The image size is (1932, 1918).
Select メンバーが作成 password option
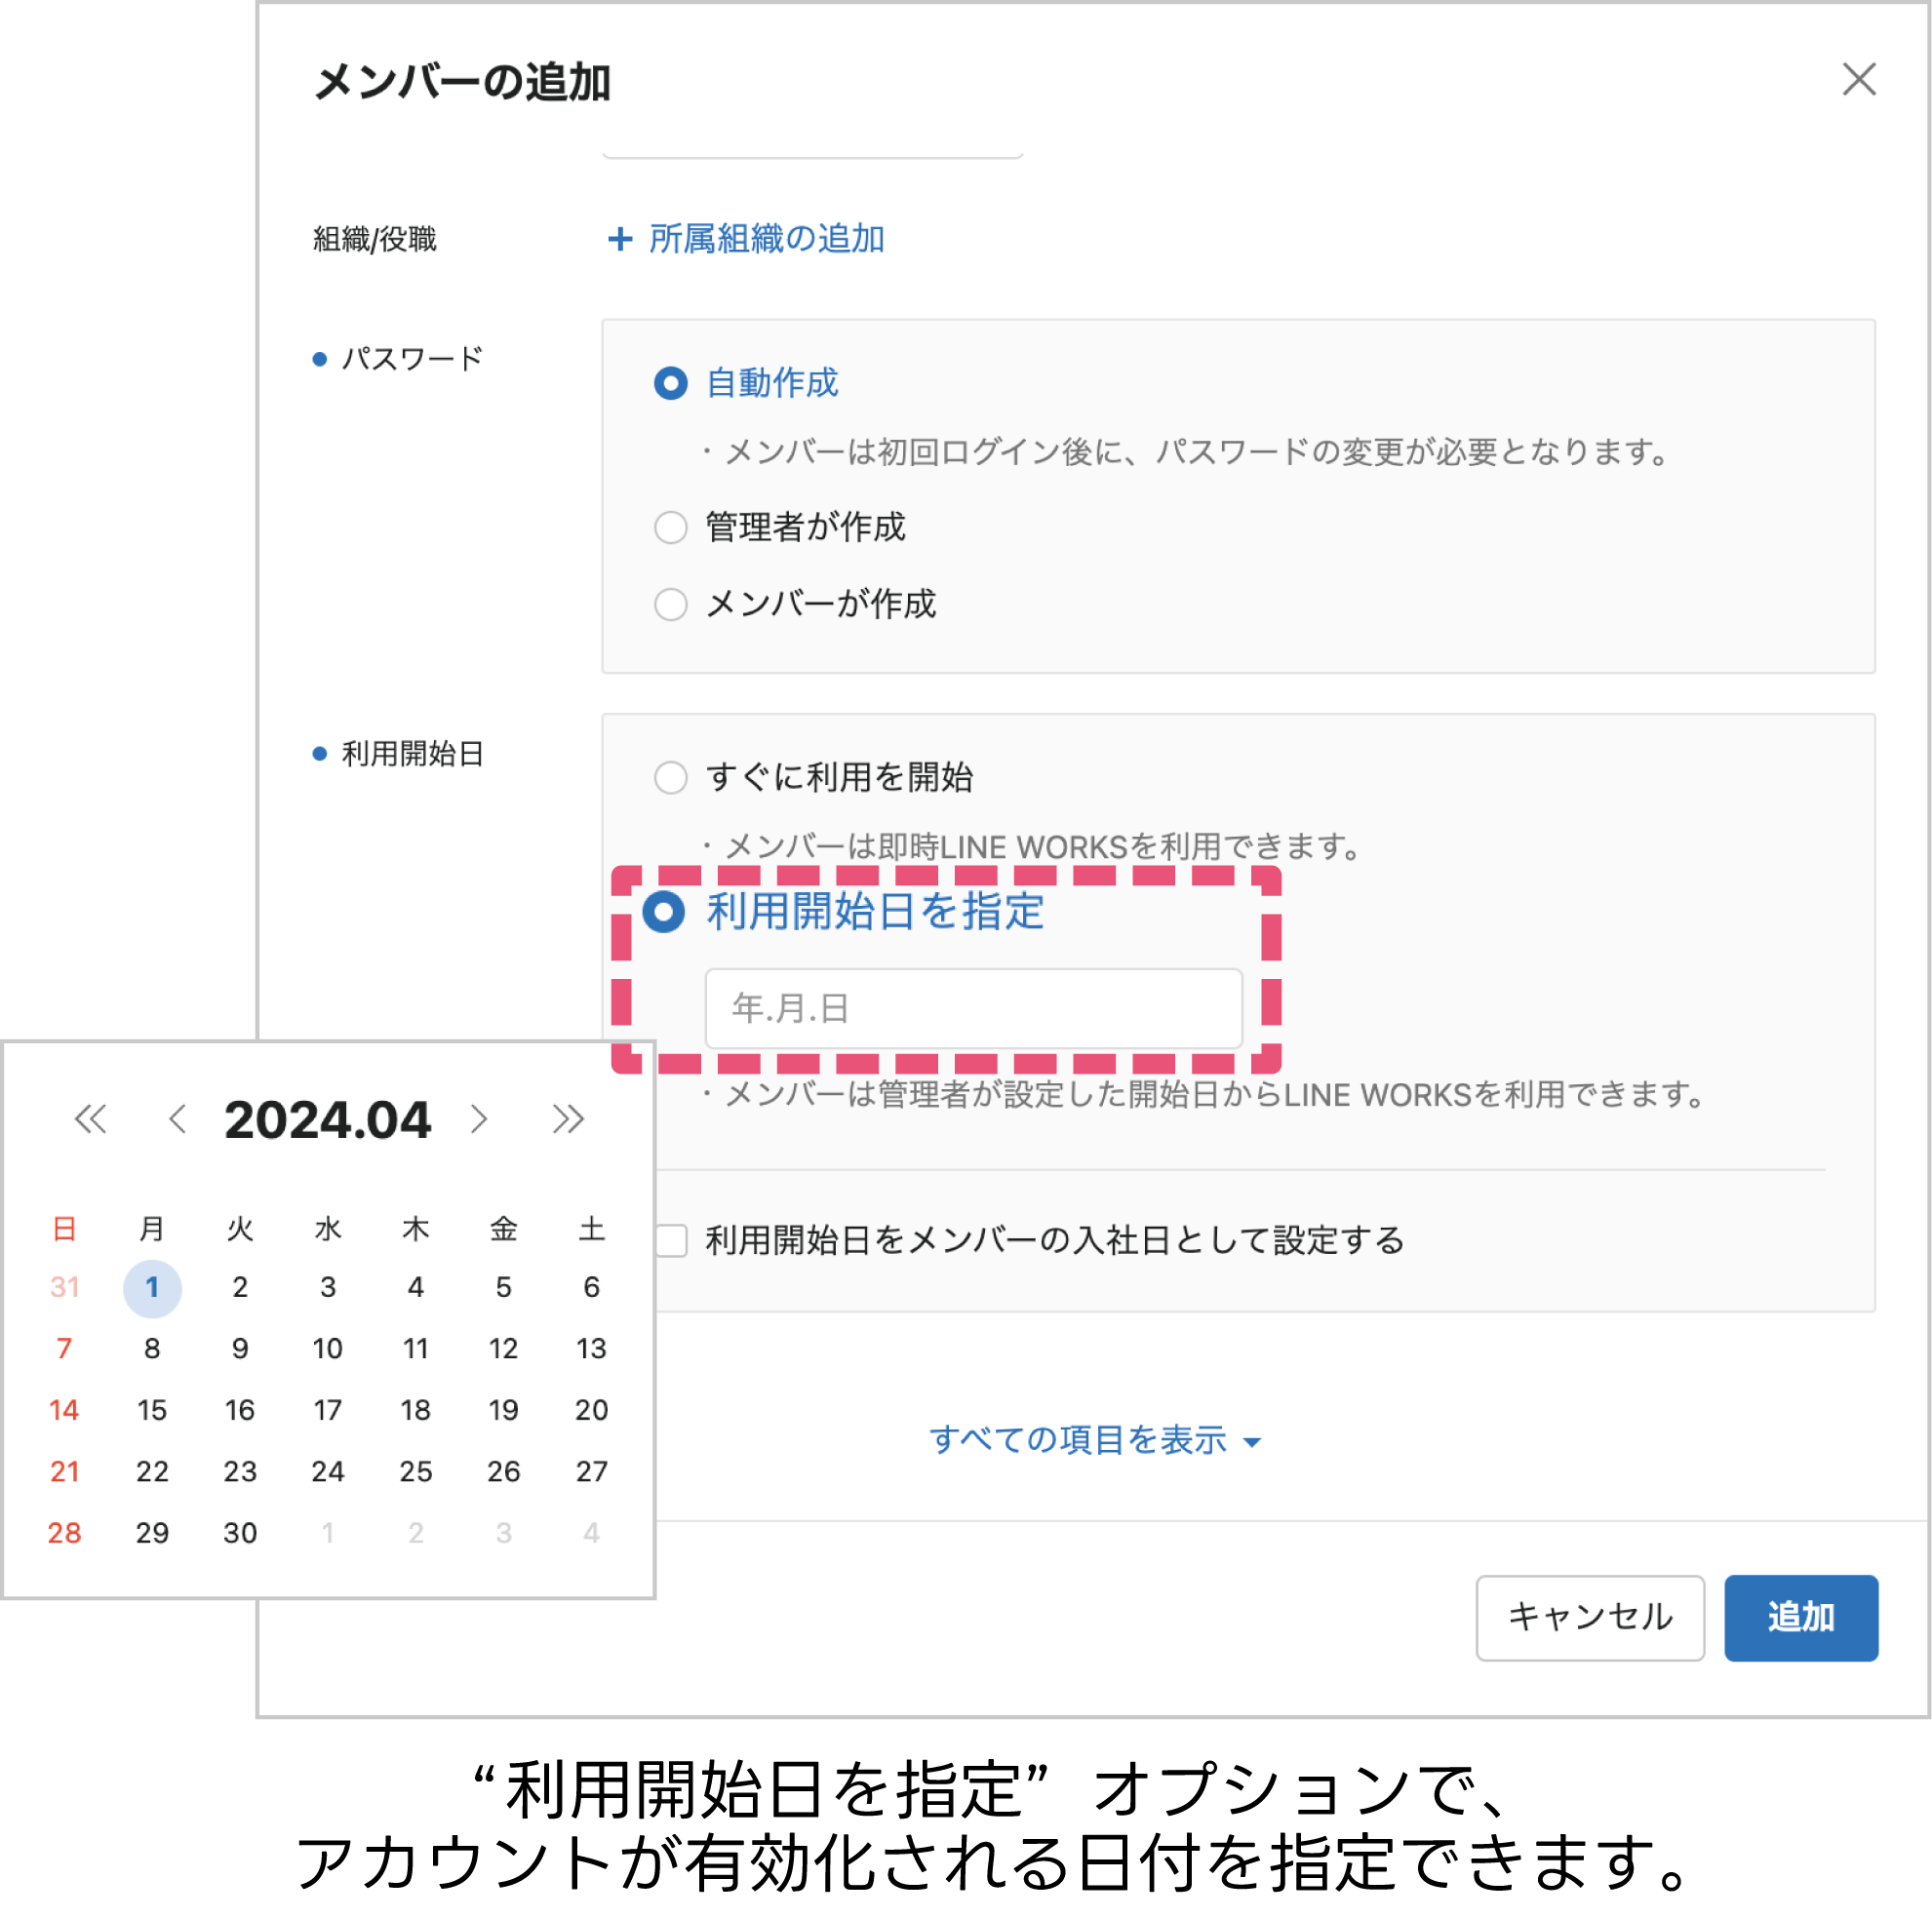coord(671,604)
